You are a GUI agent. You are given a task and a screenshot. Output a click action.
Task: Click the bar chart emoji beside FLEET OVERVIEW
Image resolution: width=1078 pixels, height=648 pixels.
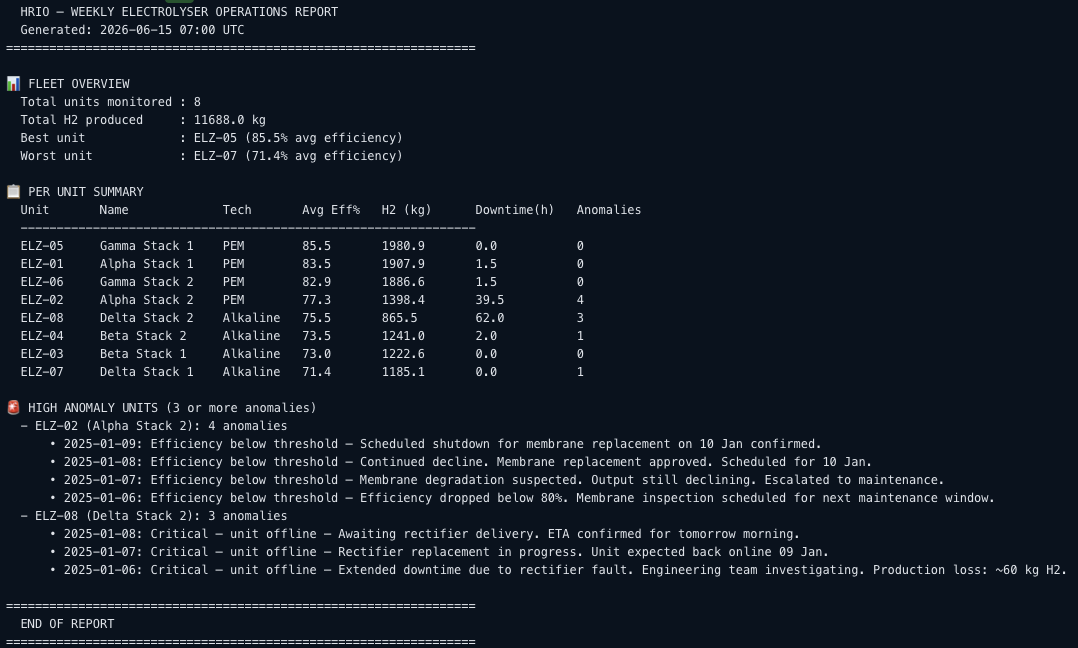coord(13,84)
